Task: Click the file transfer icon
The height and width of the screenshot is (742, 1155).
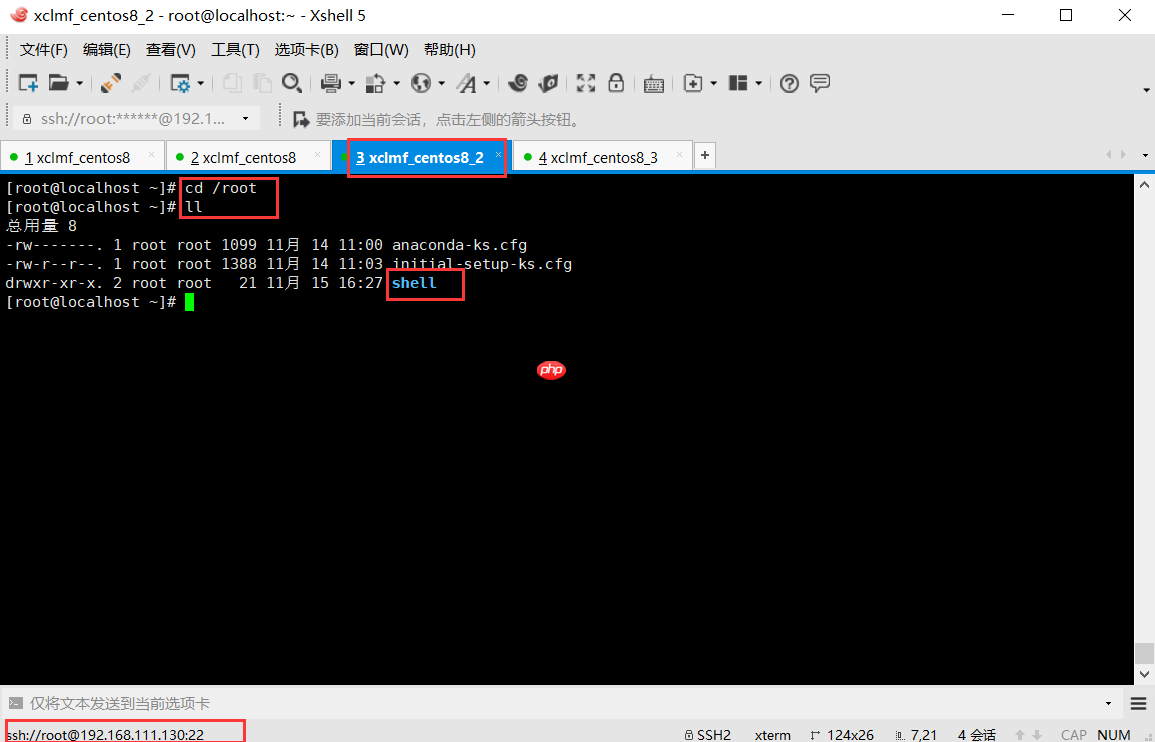Action: [x=376, y=83]
